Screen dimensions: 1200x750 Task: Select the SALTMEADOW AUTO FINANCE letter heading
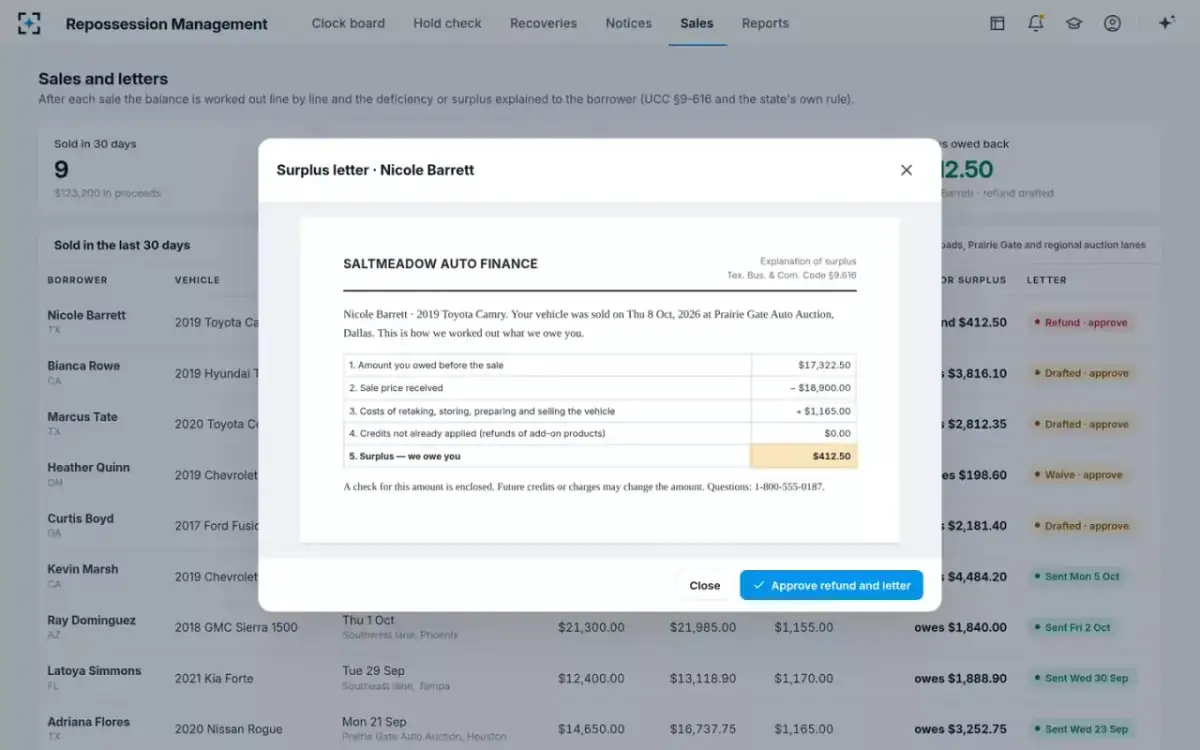[440, 264]
